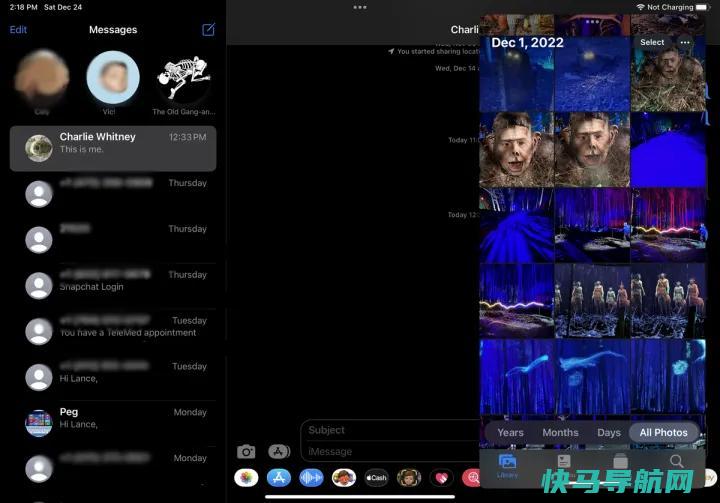Screen dimensions: 720x503
Task: Tap the Charlie Whitney contact avatar
Action: [39, 148]
